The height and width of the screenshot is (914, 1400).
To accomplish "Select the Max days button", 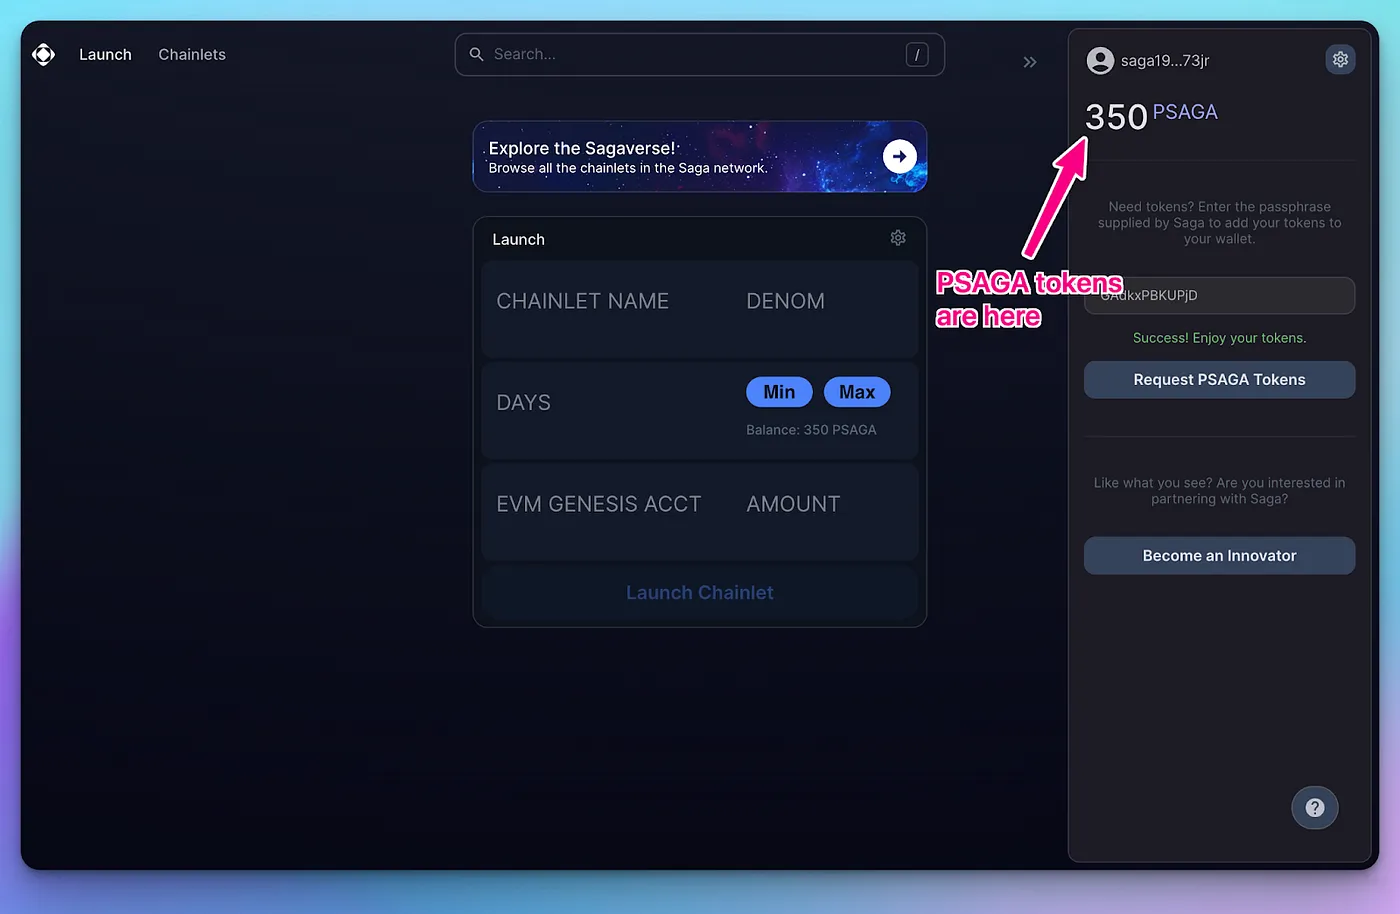I will click(x=857, y=392).
